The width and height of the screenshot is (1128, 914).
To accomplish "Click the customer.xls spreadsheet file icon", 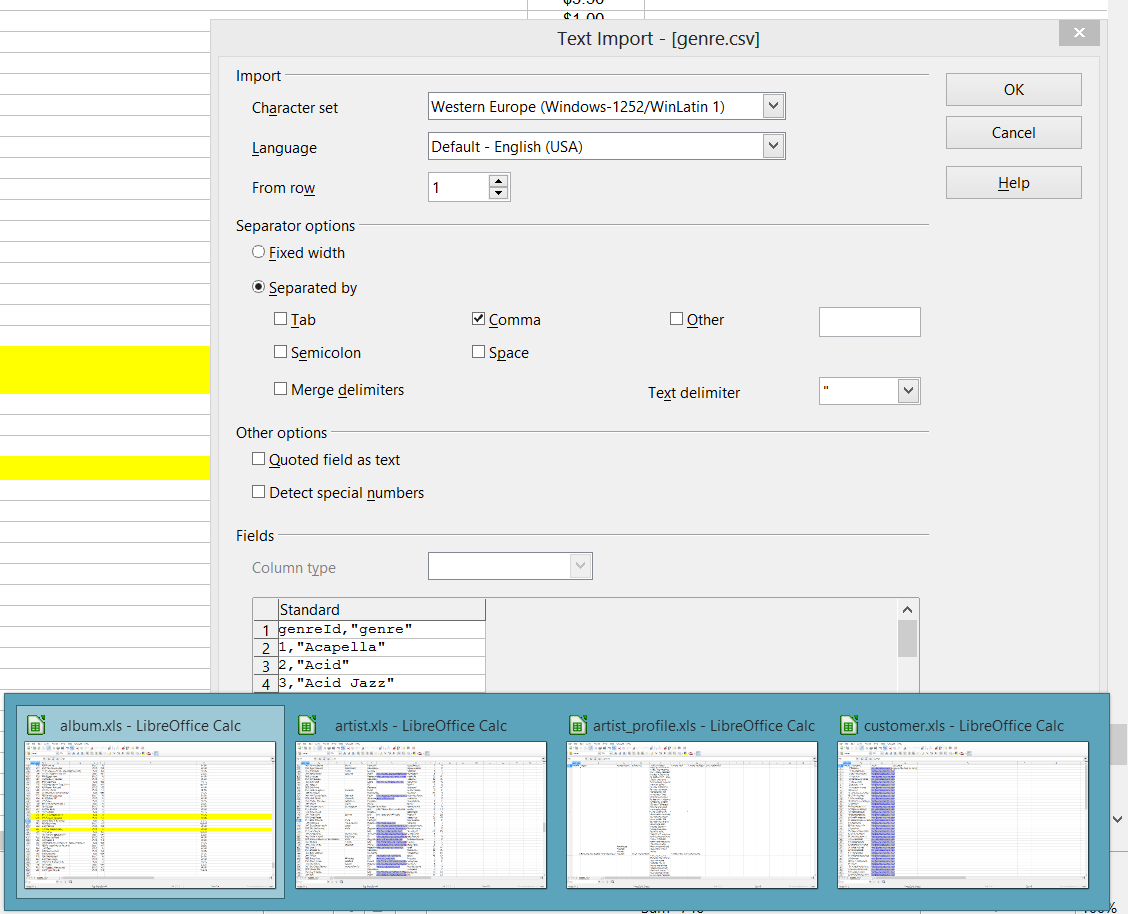I will tap(849, 725).
